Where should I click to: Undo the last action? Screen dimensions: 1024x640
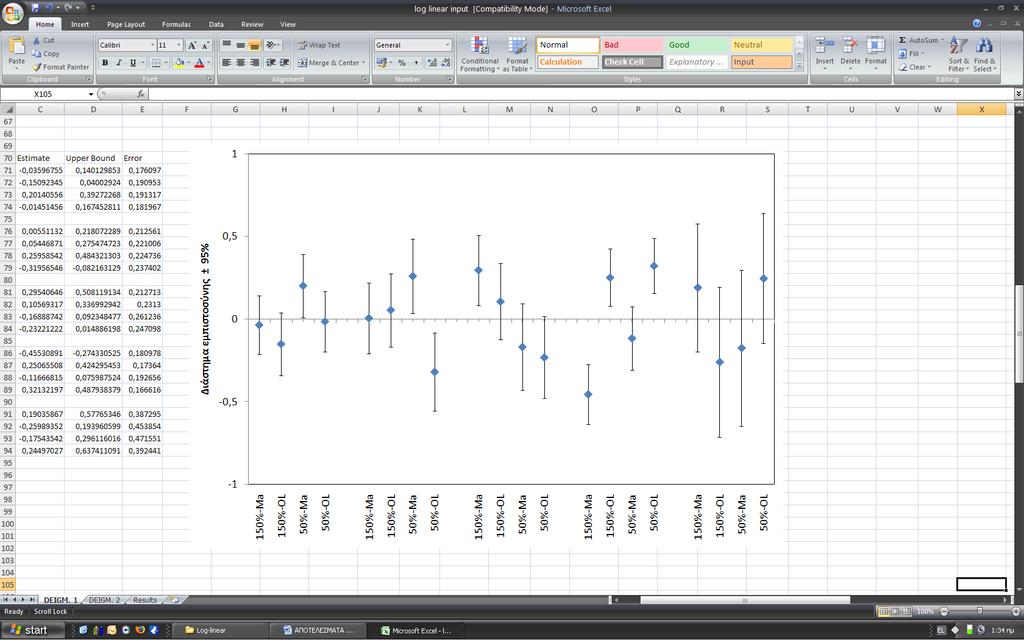point(49,8)
